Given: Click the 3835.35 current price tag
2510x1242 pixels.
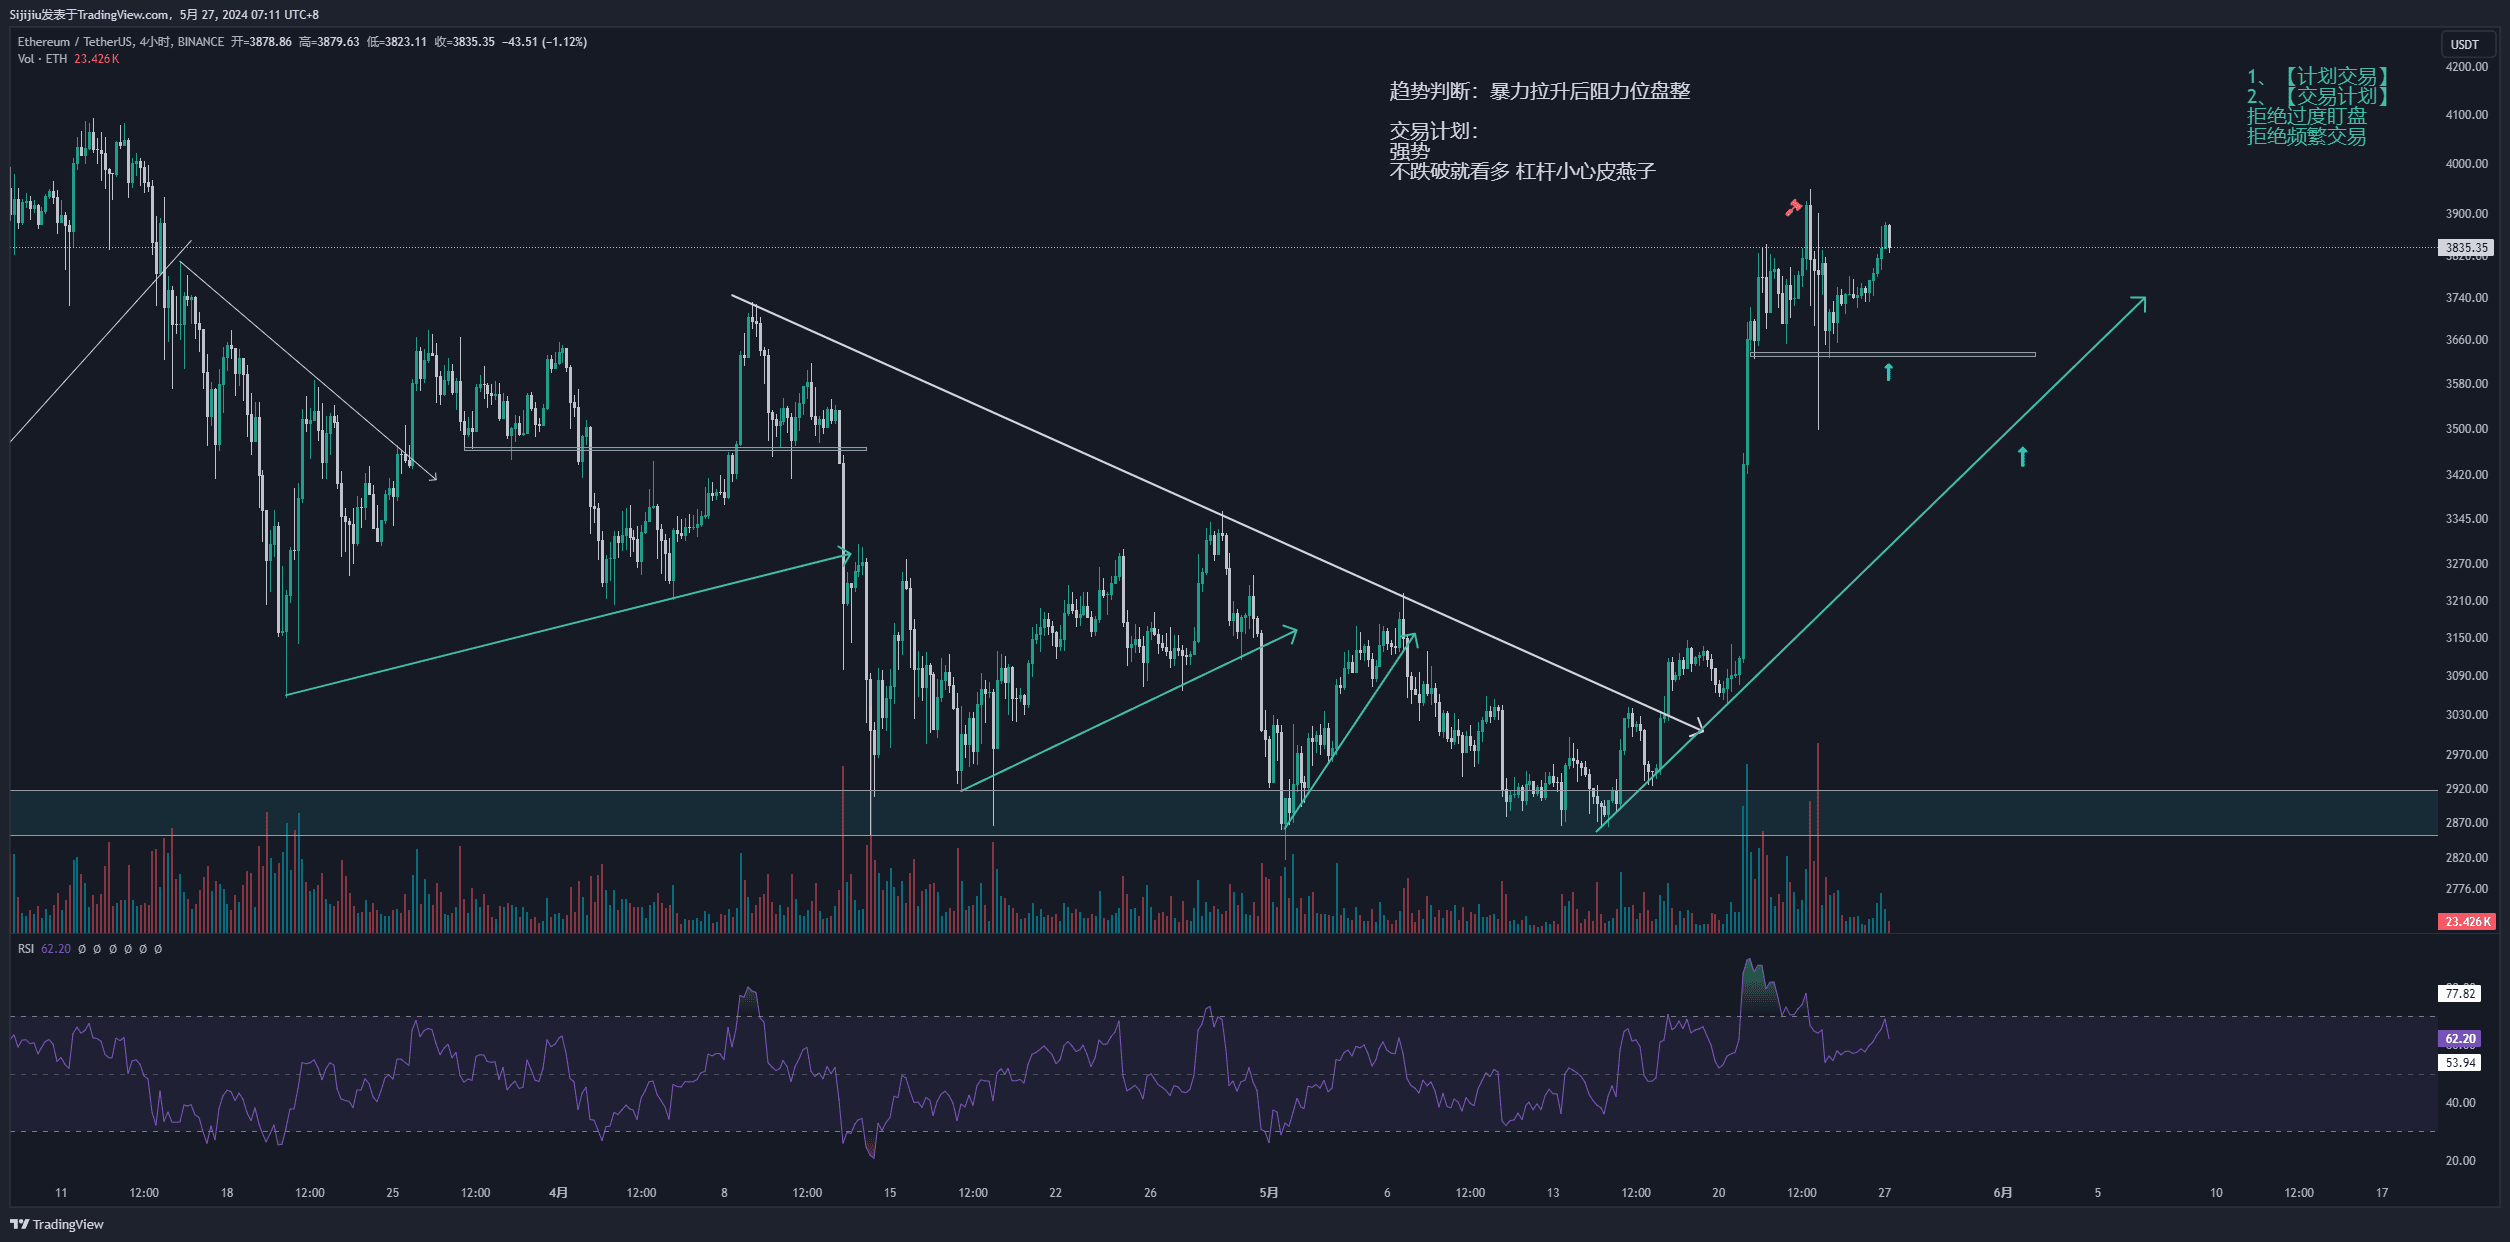Looking at the screenshot, I should pos(2465,247).
